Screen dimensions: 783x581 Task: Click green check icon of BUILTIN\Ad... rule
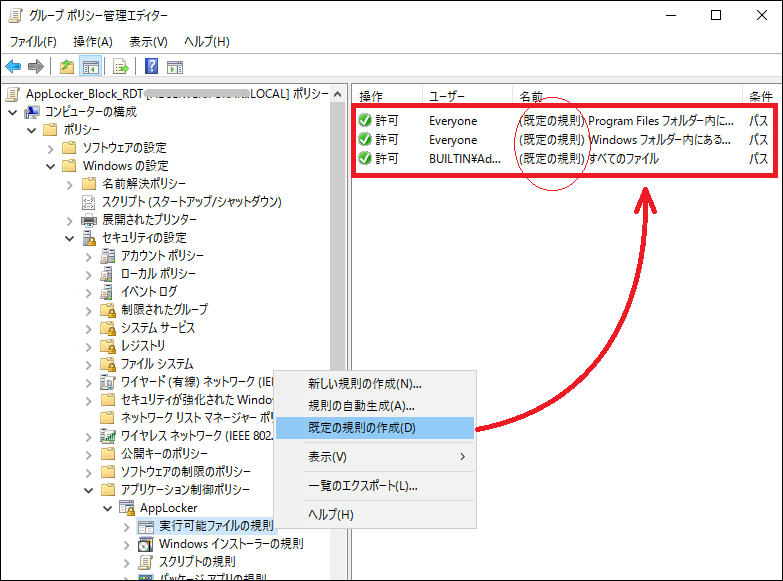click(365, 158)
